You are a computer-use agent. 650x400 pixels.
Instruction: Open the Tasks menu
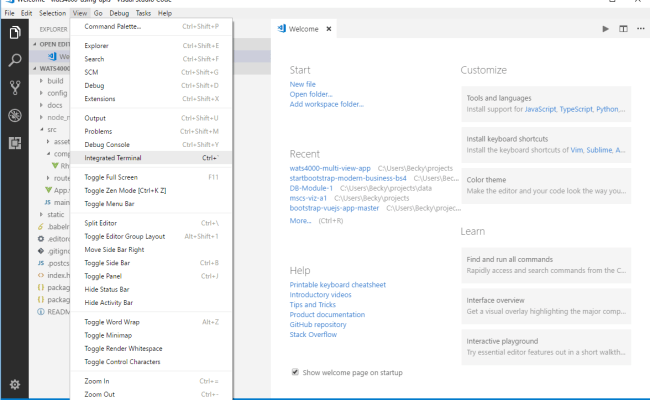pyautogui.click(x=143, y=13)
